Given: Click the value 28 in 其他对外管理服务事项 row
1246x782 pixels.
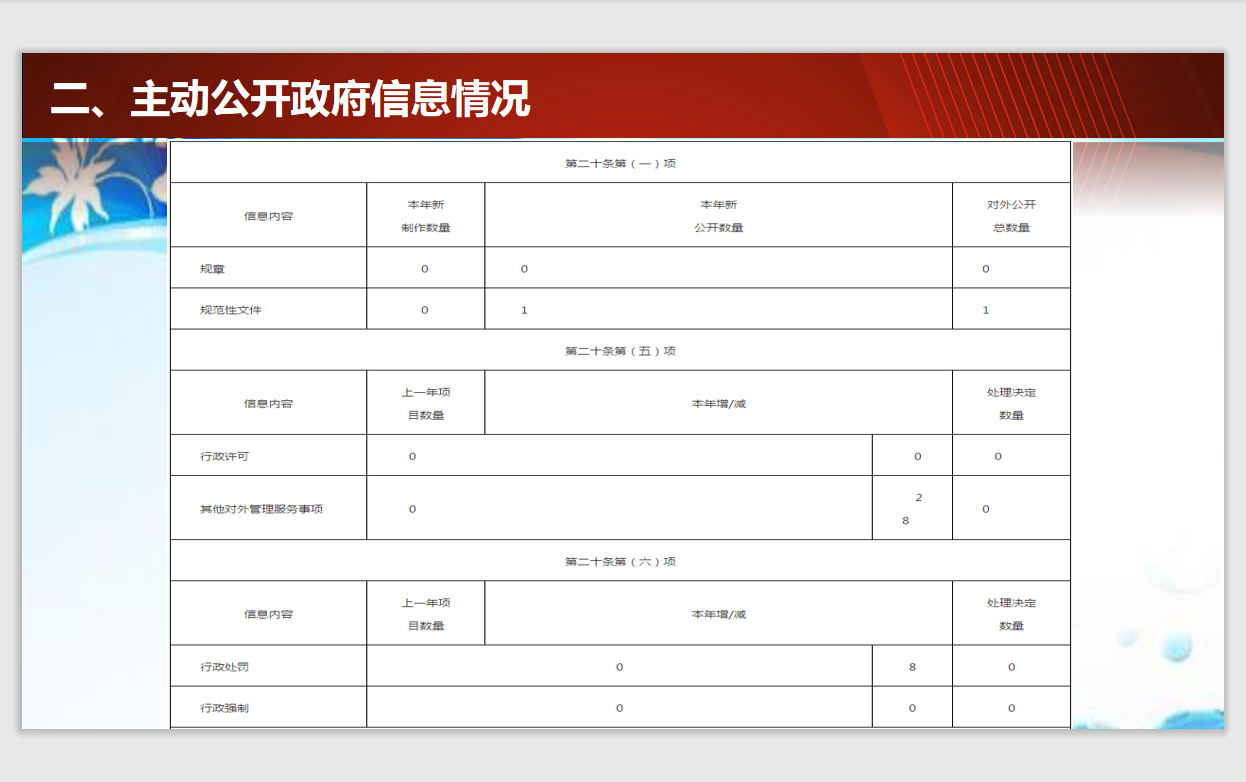Looking at the screenshot, I should coord(912,509).
